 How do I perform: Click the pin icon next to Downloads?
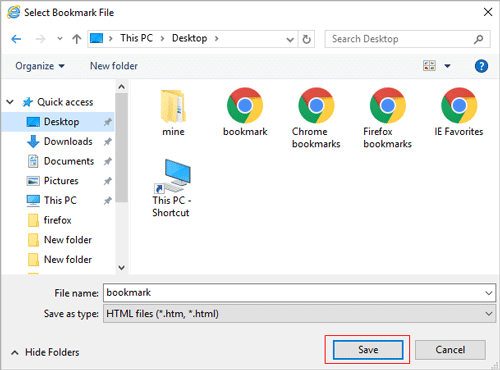(x=107, y=142)
